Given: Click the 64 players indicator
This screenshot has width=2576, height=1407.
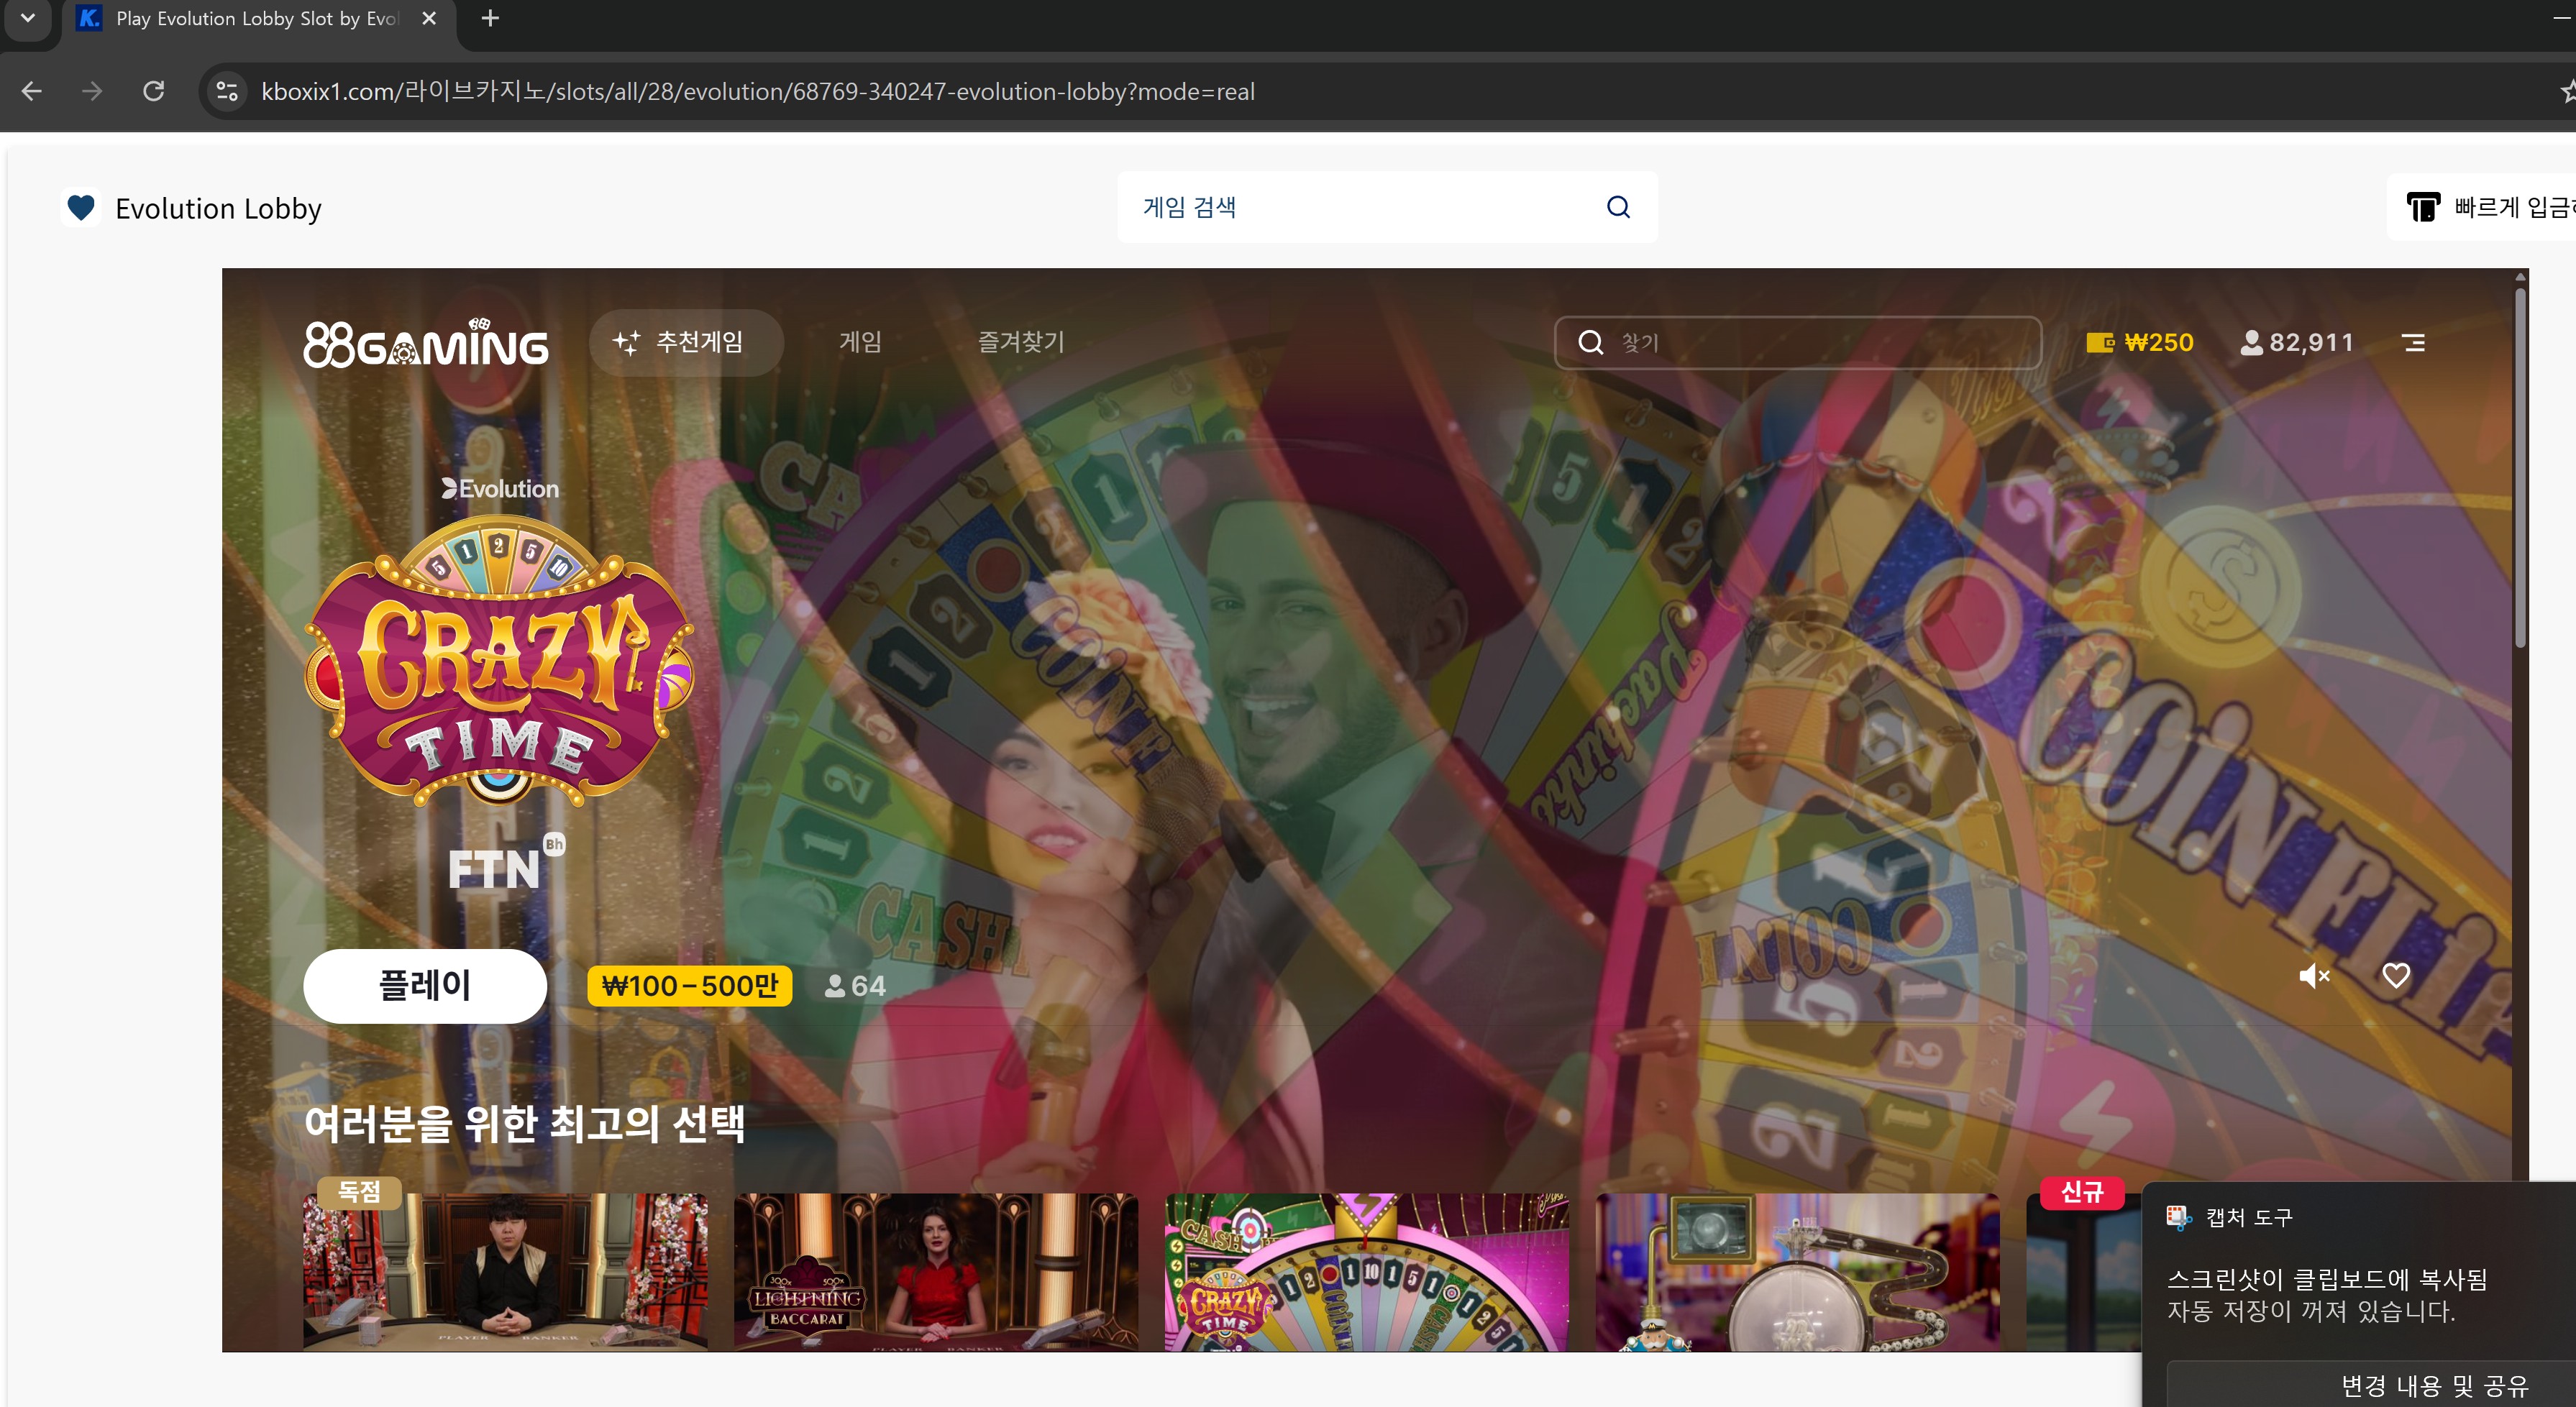Looking at the screenshot, I should (x=855, y=986).
